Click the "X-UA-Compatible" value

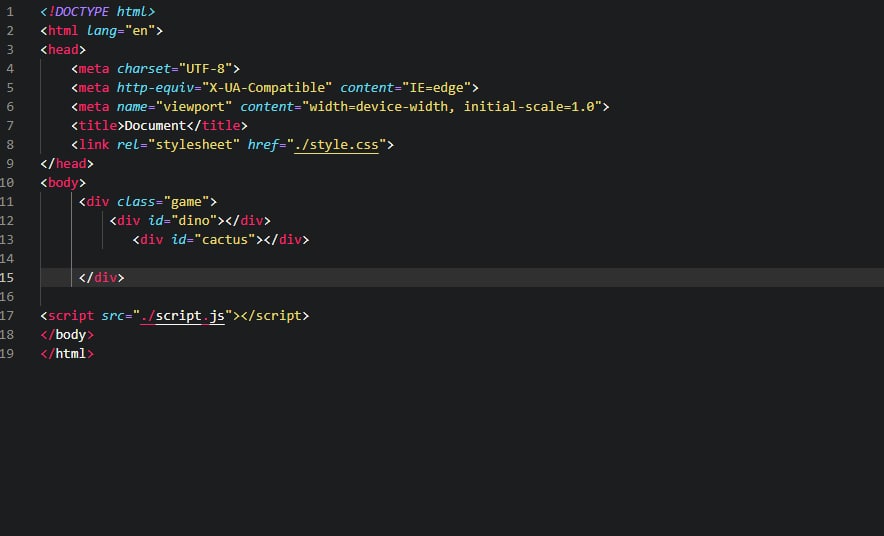(x=267, y=88)
